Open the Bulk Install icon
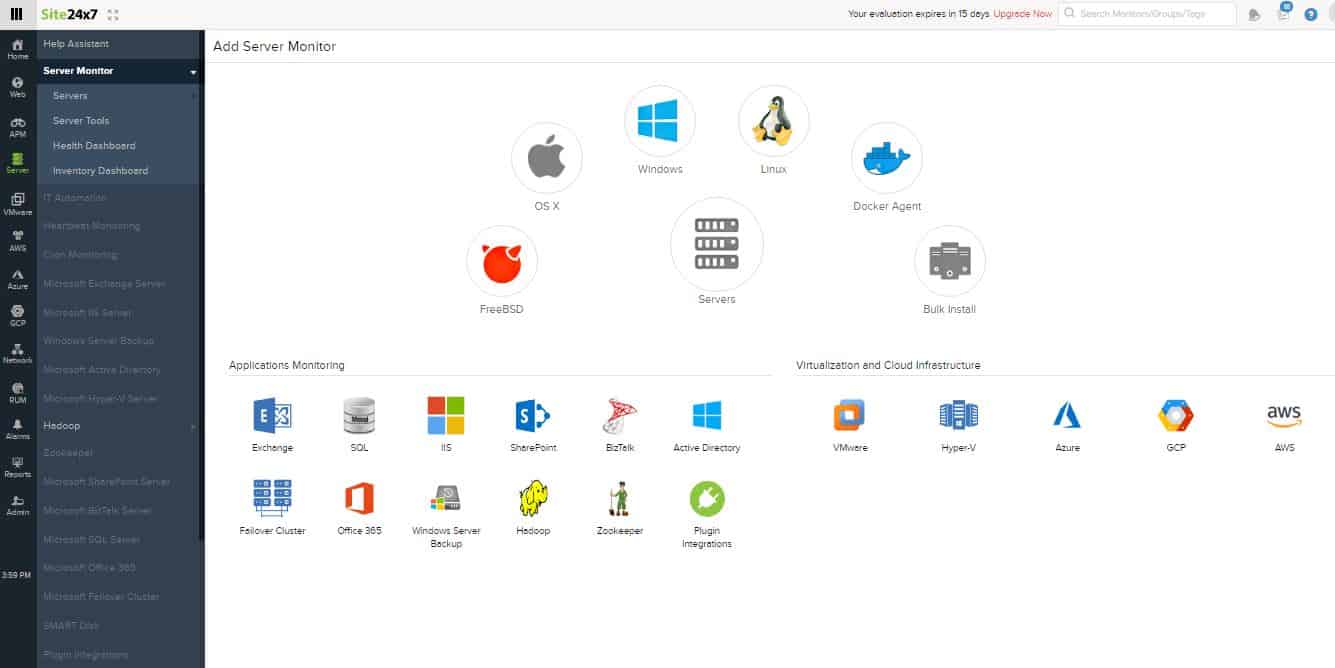The width and height of the screenshot is (1335, 668). 949,261
